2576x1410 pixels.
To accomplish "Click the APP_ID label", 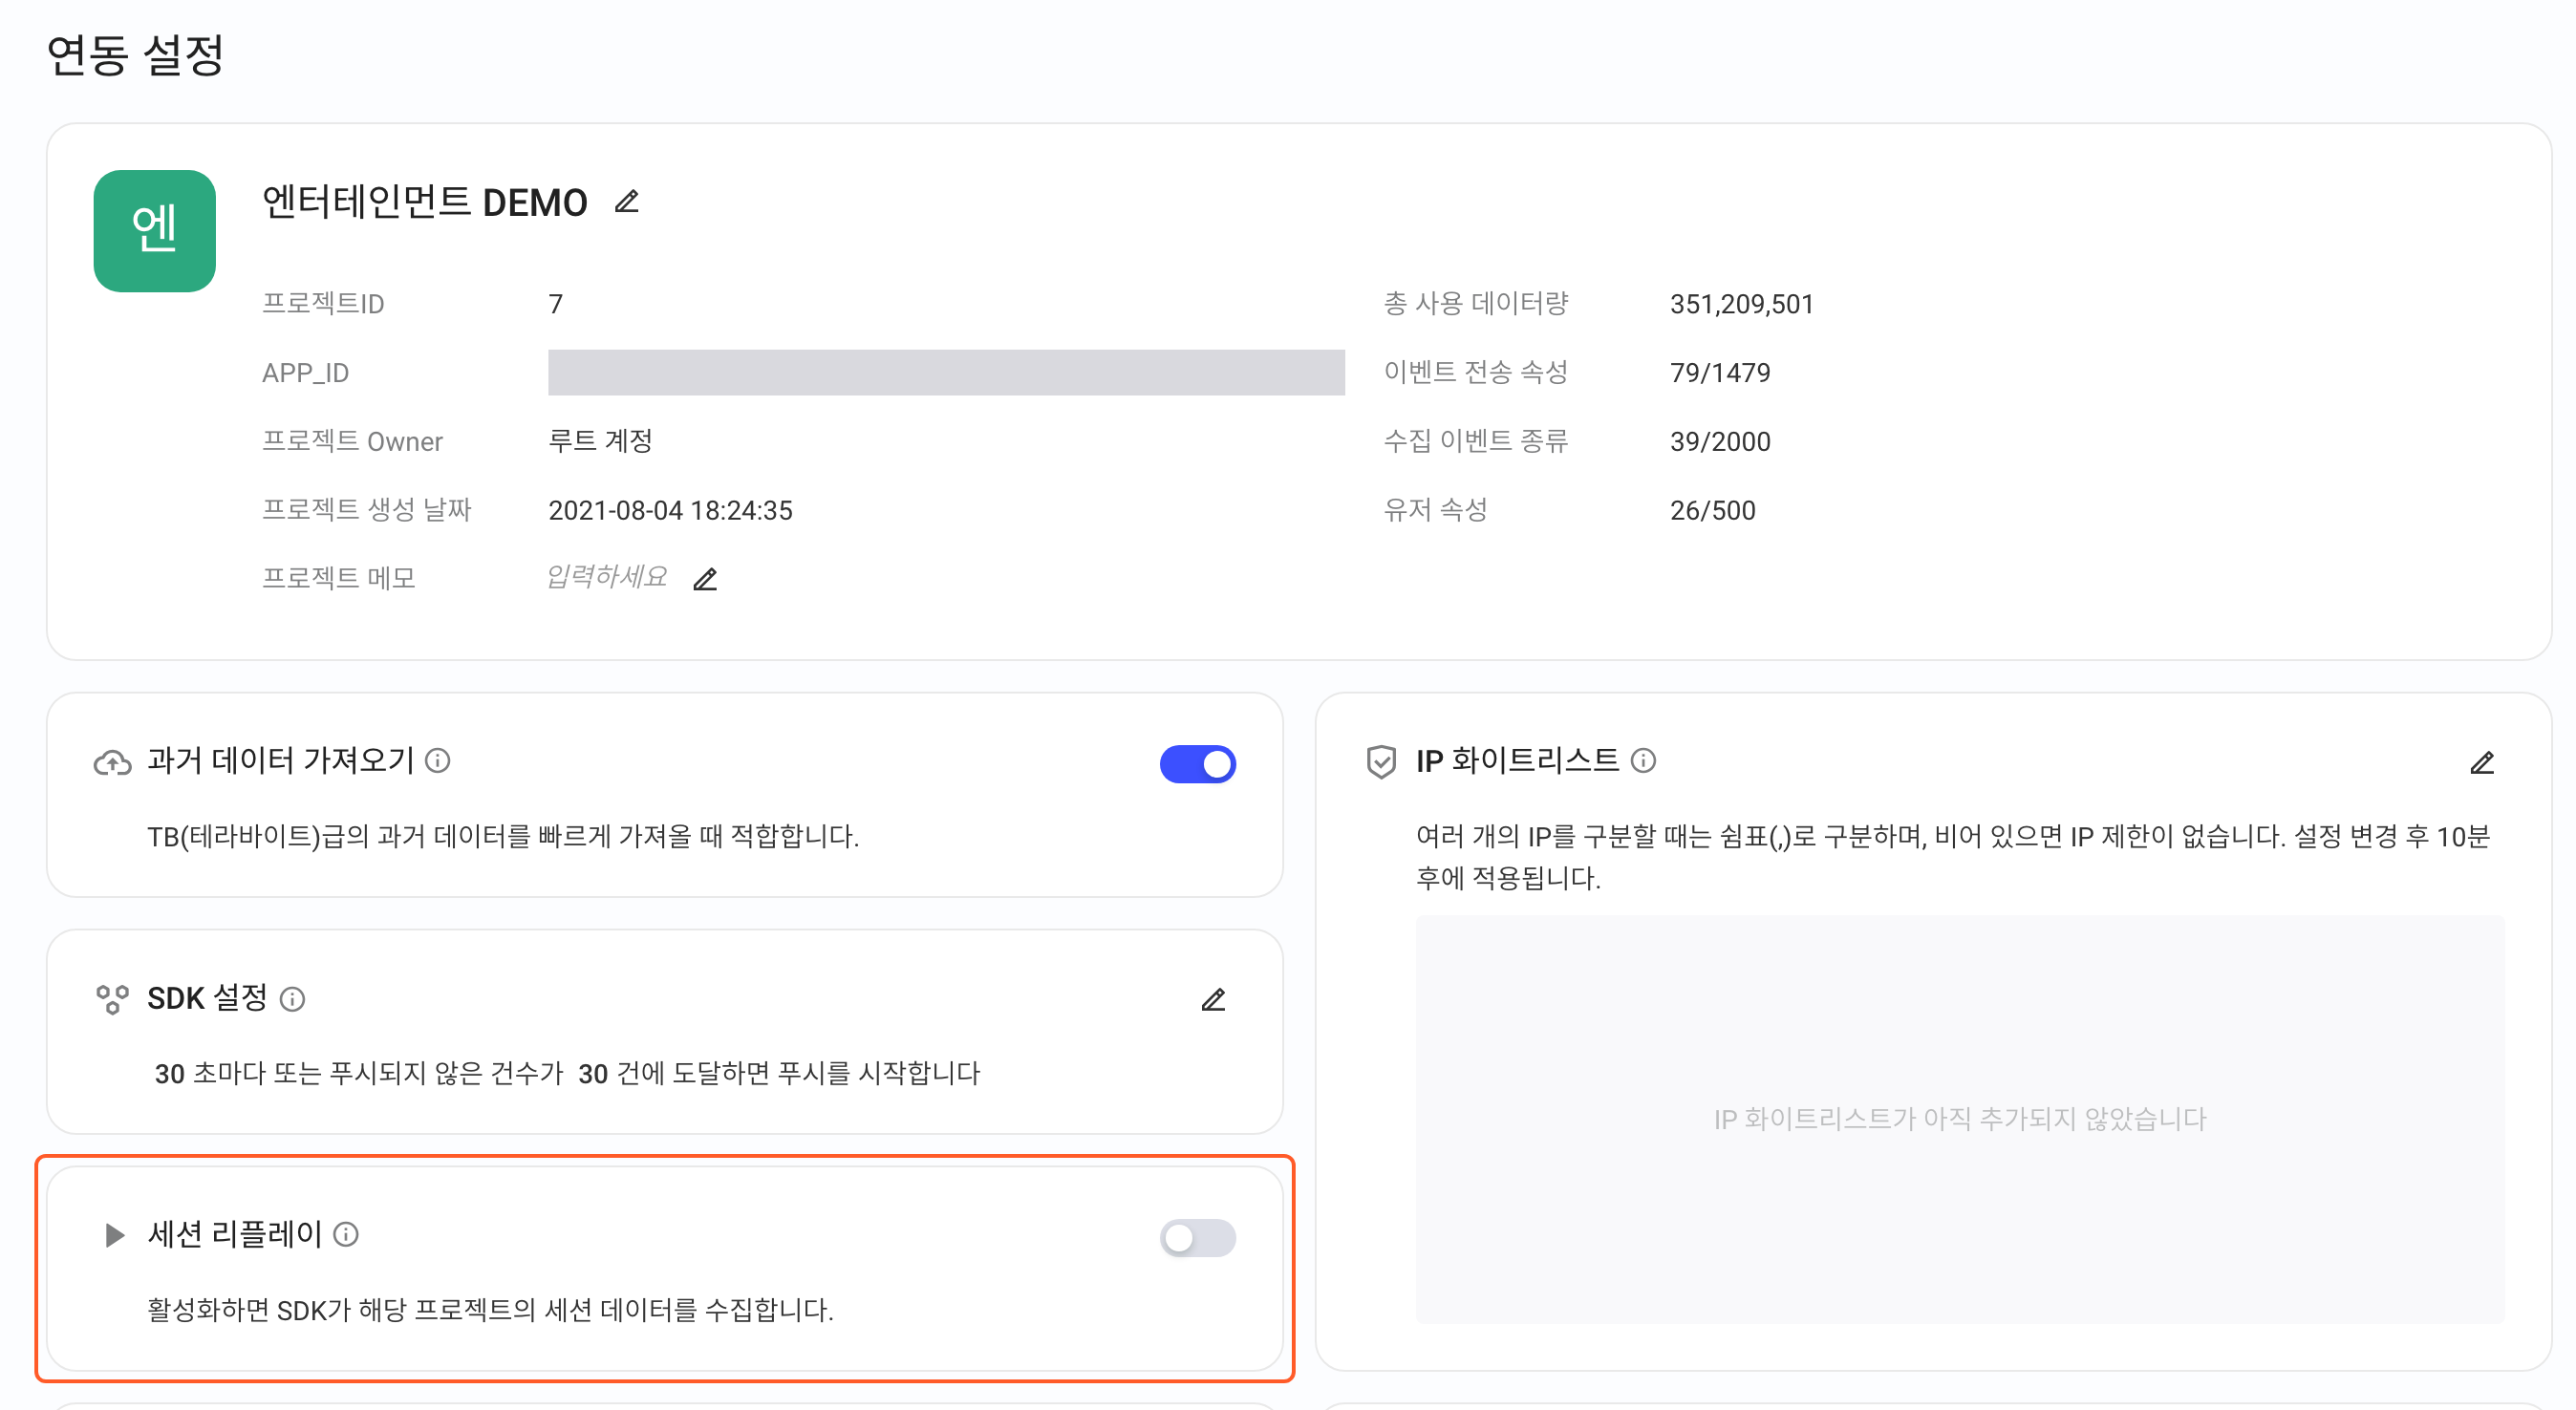I will pyautogui.click(x=305, y=373).
